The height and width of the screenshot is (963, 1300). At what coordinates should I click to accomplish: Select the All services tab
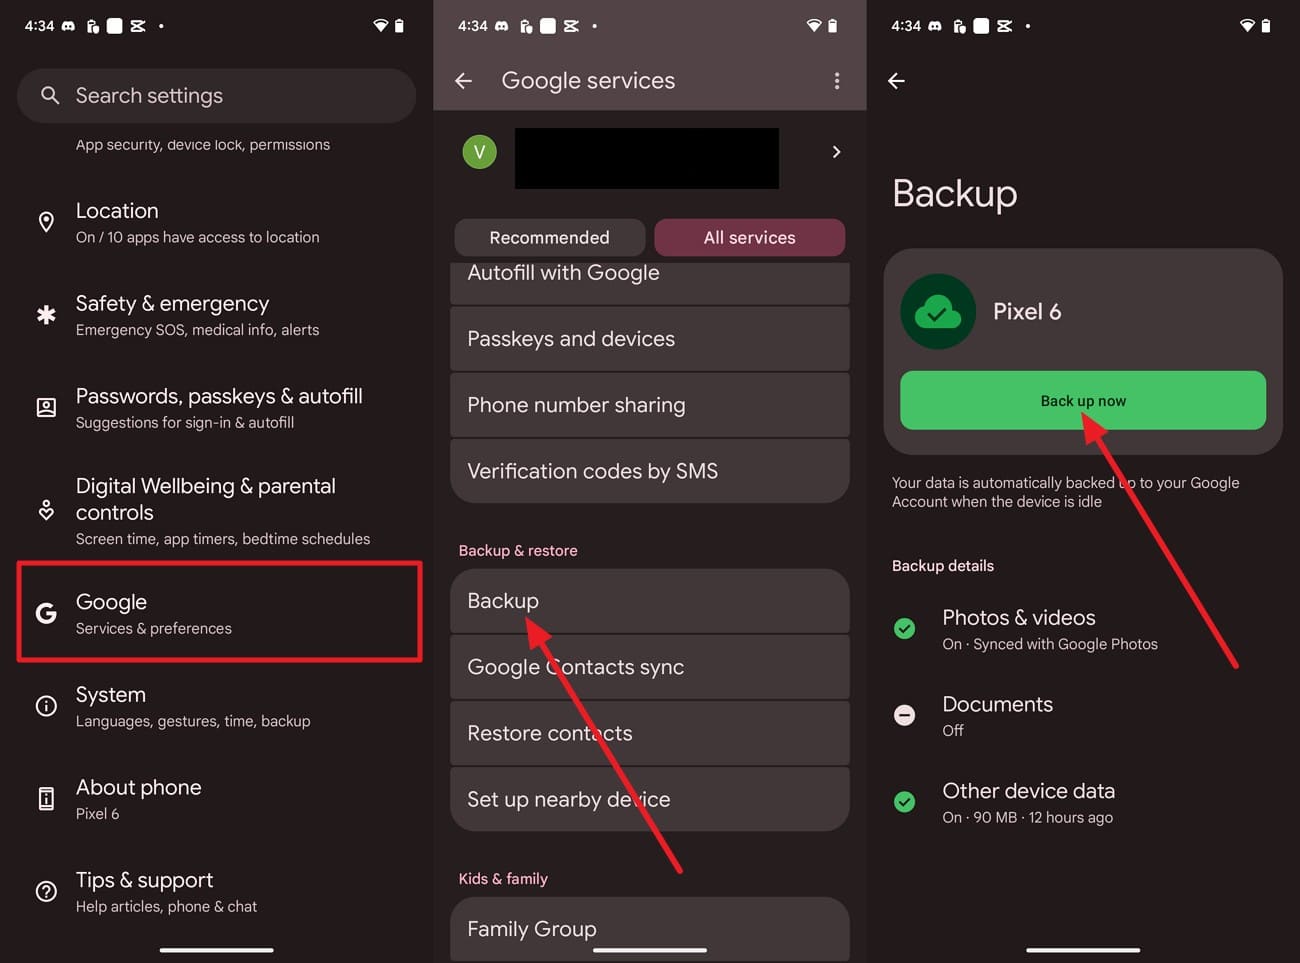coord(750,238)
